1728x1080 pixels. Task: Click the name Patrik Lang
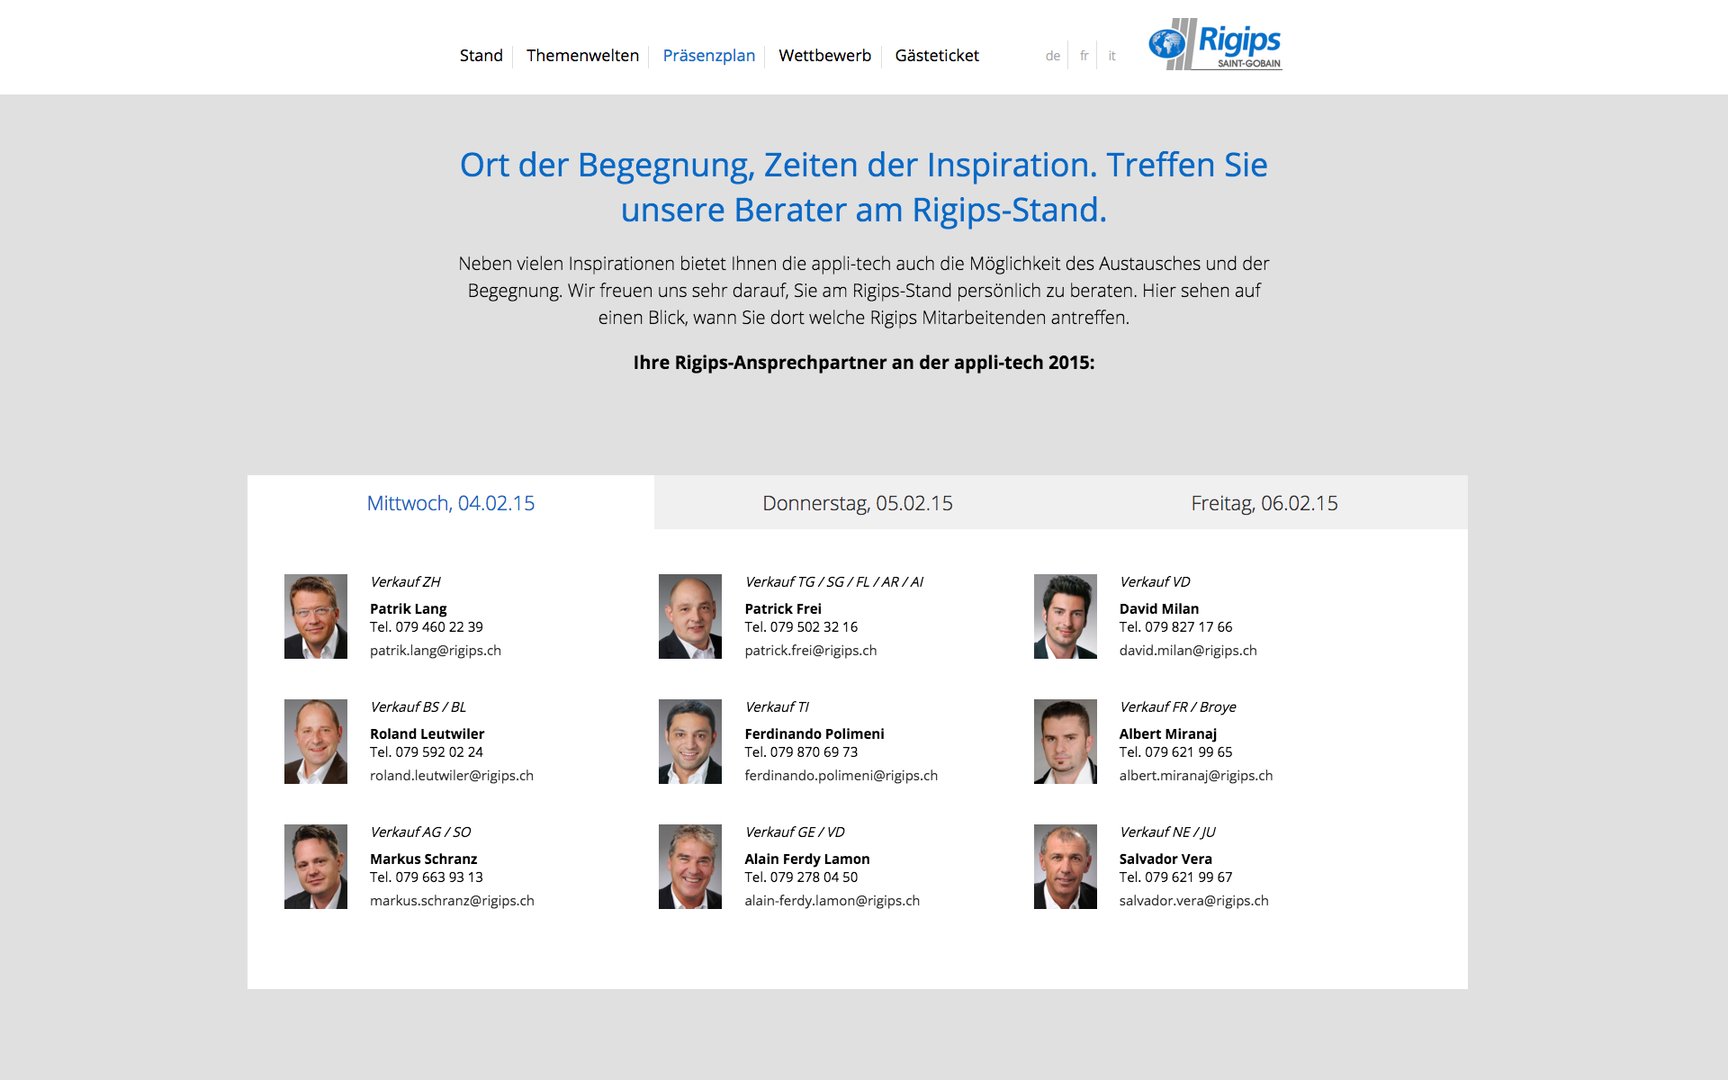pyautogui.click(x=408, y=609)
